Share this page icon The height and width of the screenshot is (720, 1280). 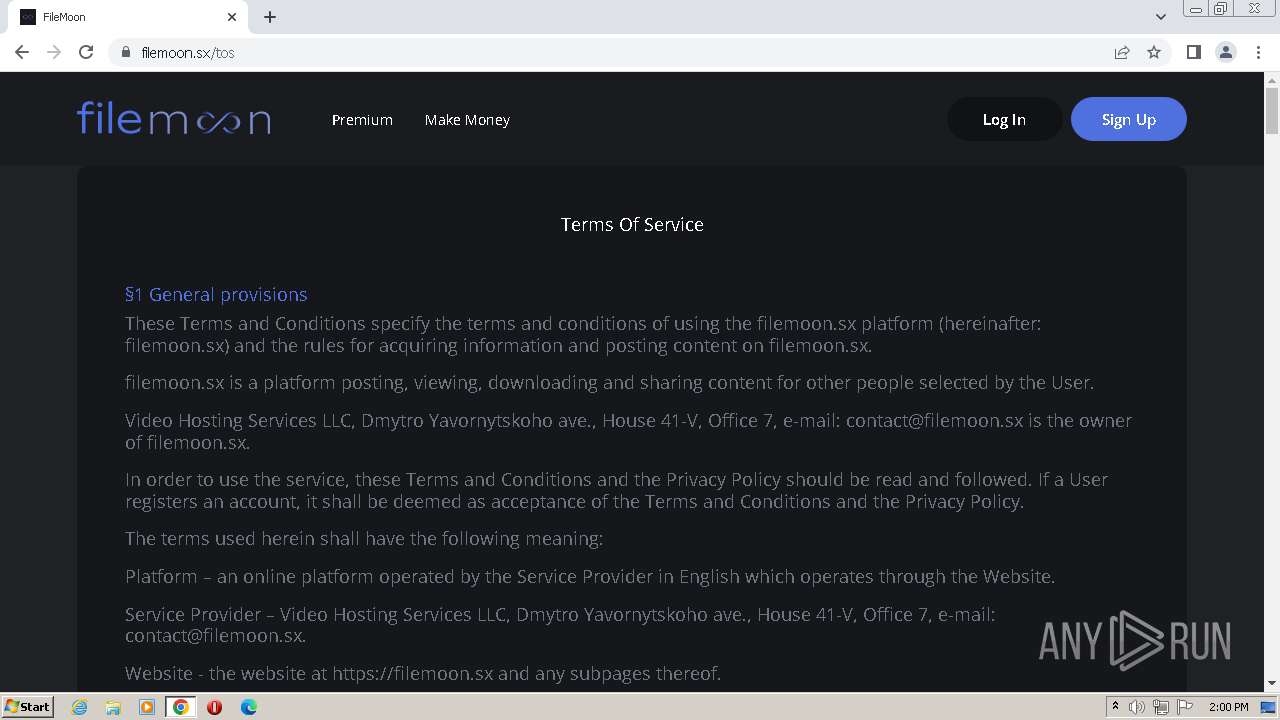(1122, 52)
